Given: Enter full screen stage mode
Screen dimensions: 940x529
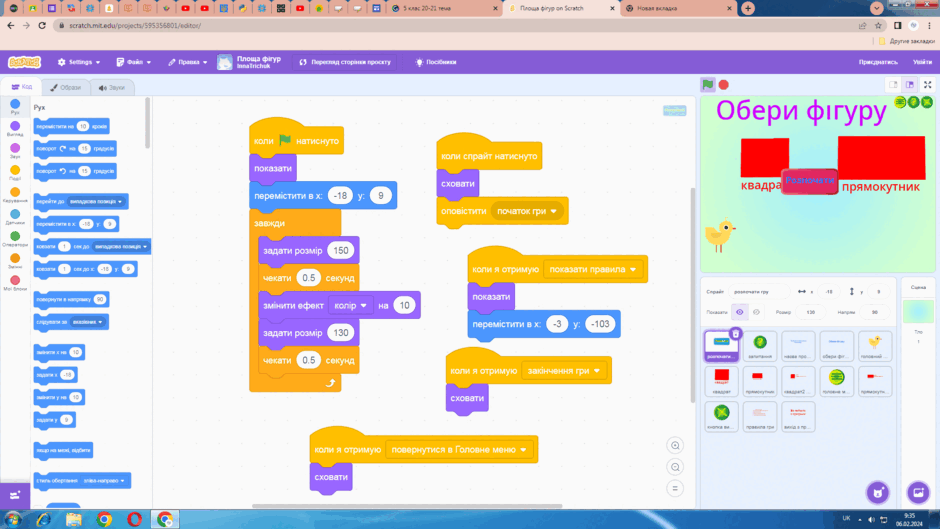Looking at the screenshot, I should [927, 85].
